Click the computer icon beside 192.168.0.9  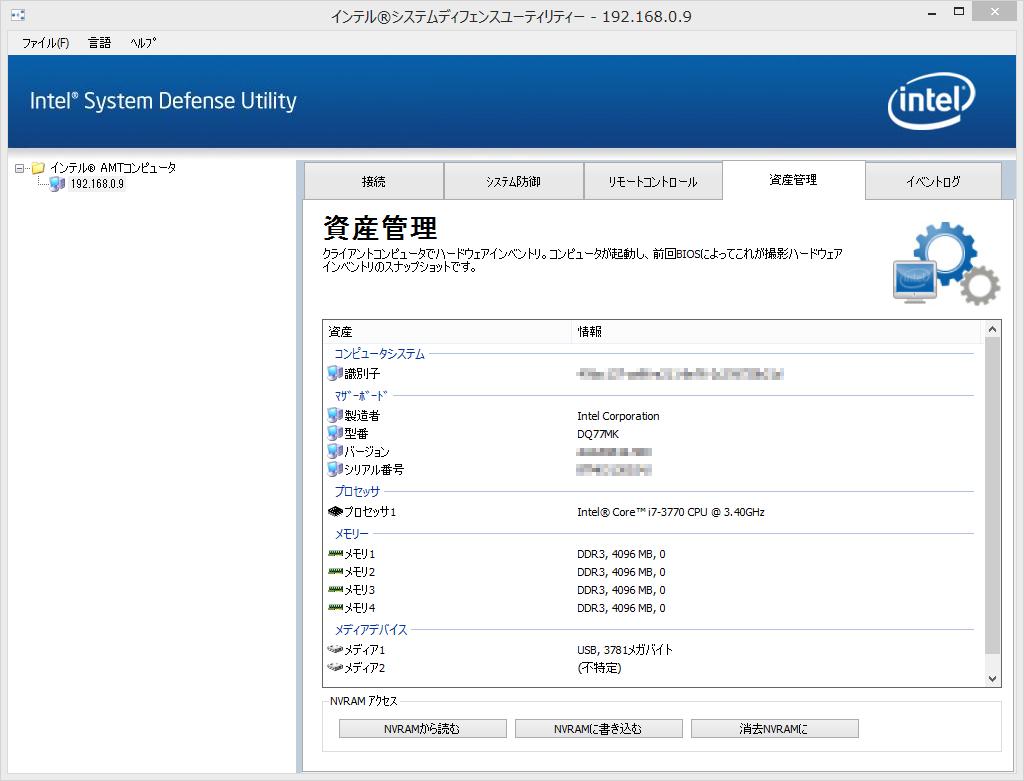point(57,184)
